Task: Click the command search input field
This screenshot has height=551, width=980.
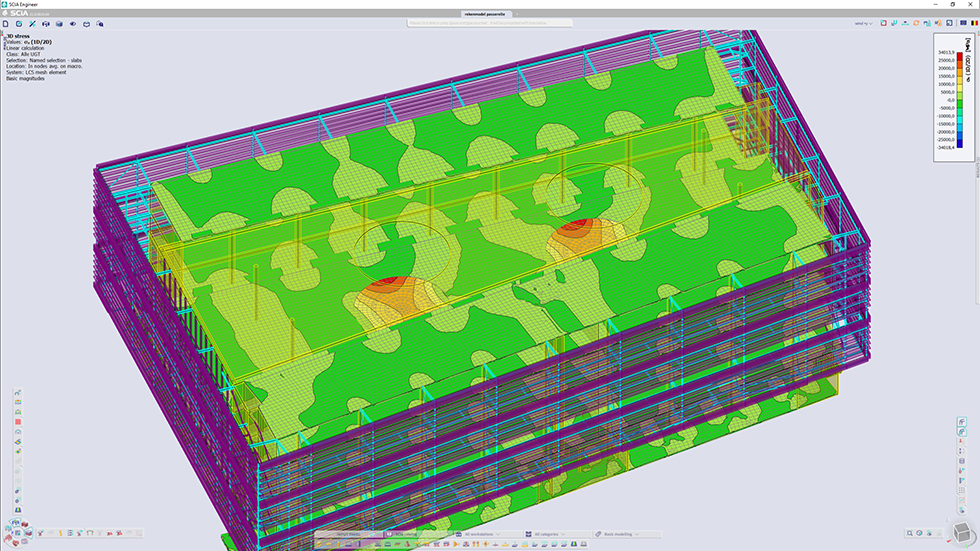Action: pyautogui.click(x=489, y=23)
